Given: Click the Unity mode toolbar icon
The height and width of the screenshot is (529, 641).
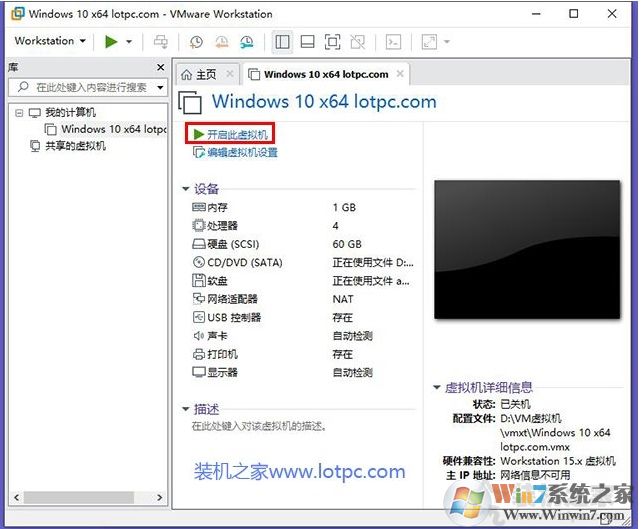Looking at the screenshot, I should point(358,41).
